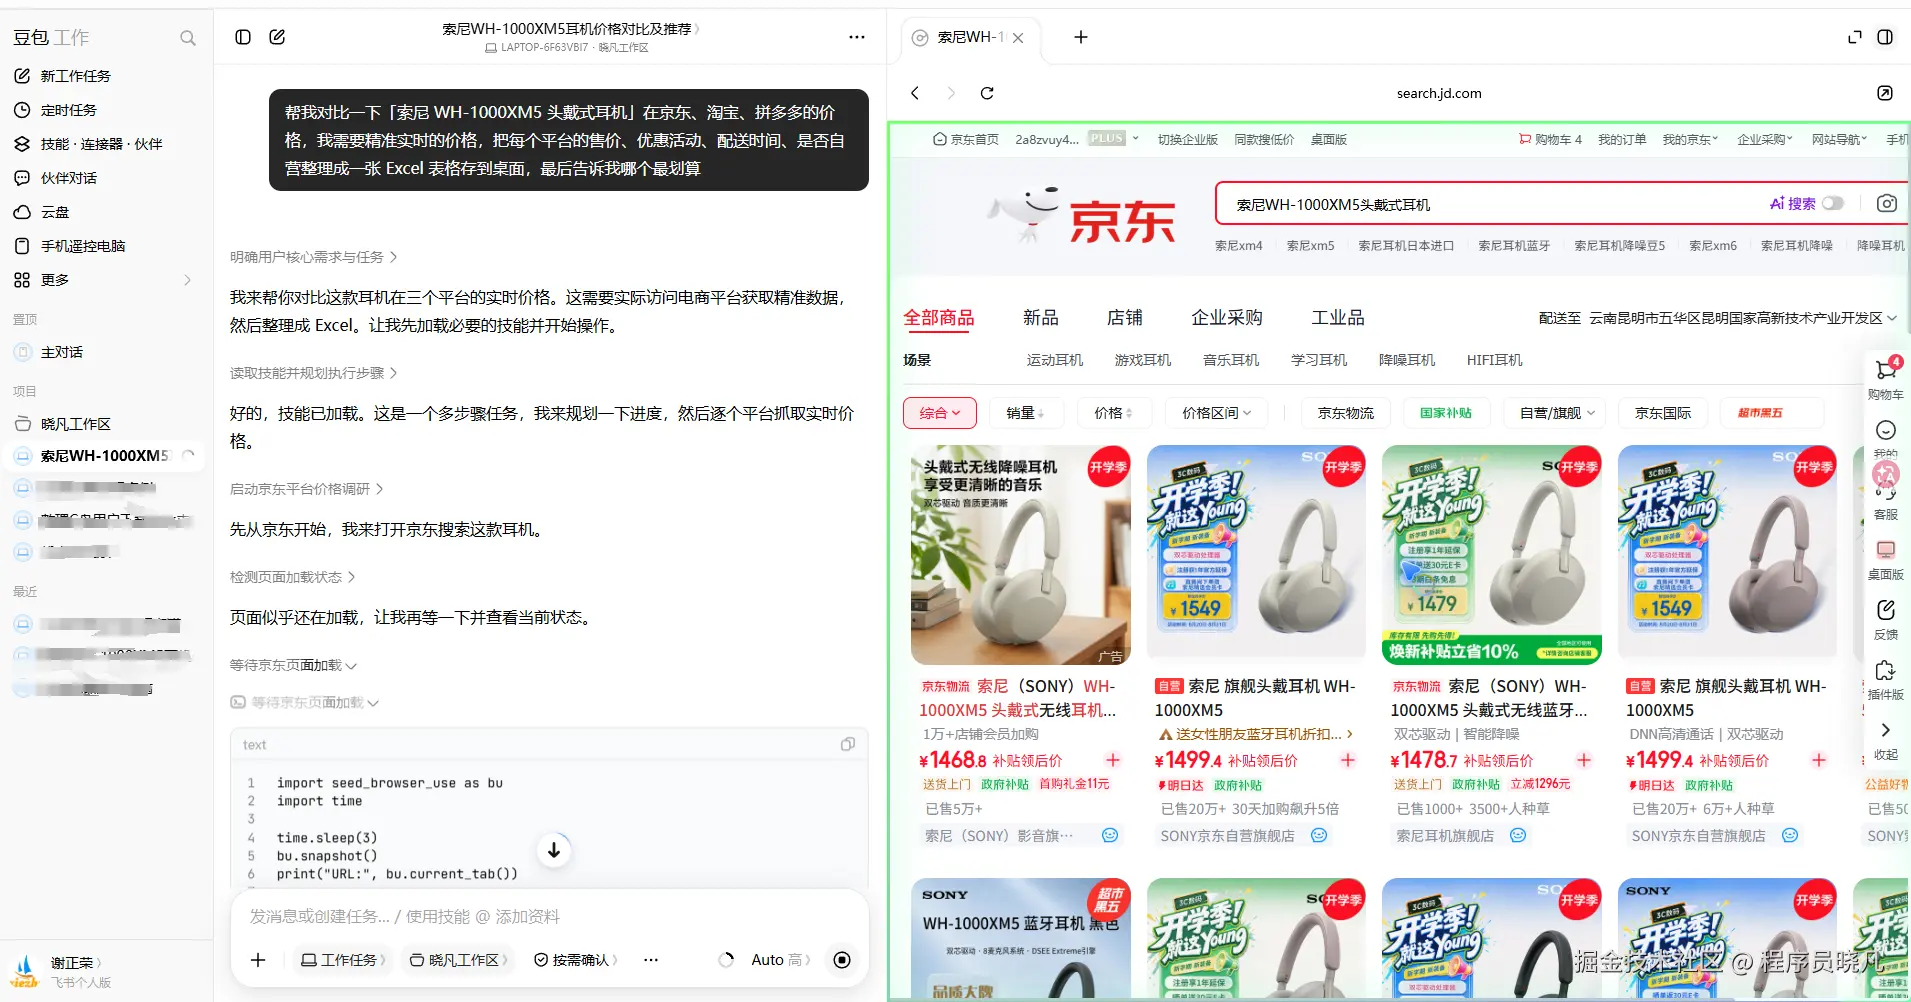Open the Auto model selector

pyautogui.click(x=780, y=960)
